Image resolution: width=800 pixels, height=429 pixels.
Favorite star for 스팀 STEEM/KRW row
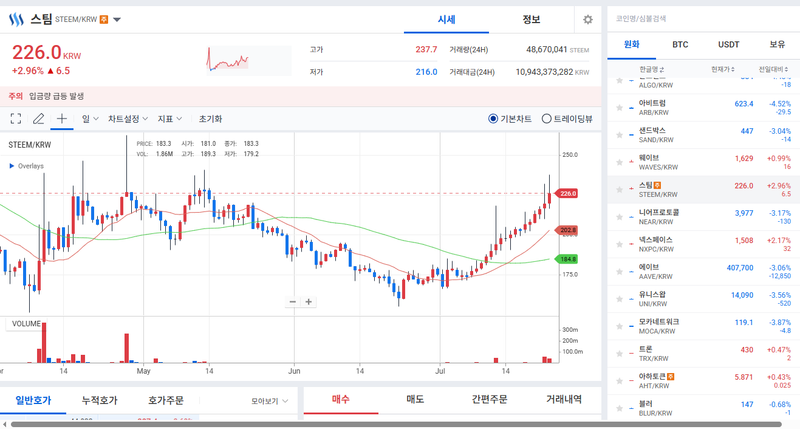click(619, 189)
